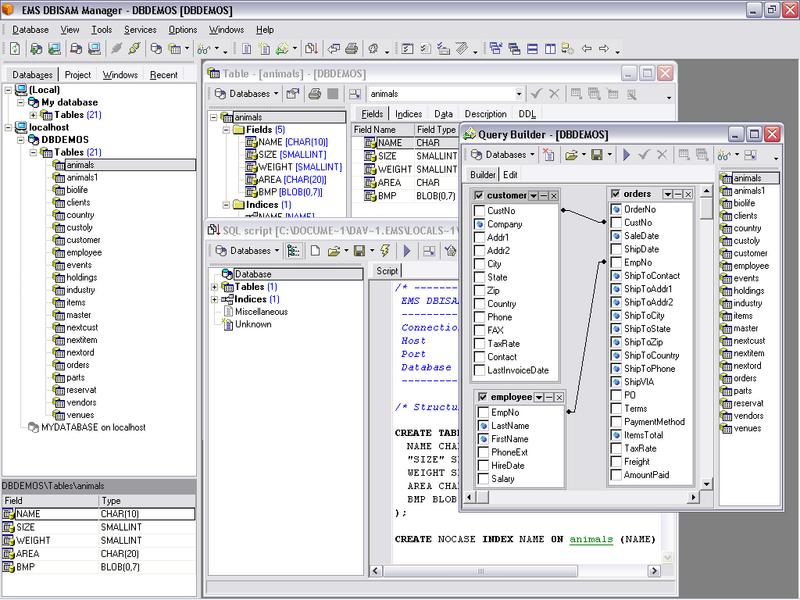Toggle the orders table header checkbox
800x600 pixels.
[x=615, y=194]
